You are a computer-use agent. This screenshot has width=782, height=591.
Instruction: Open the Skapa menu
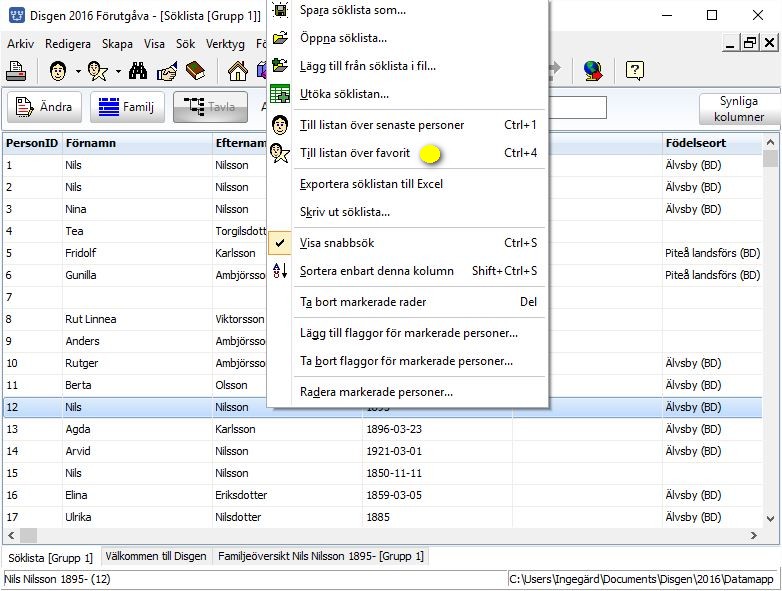click(117, 44)
